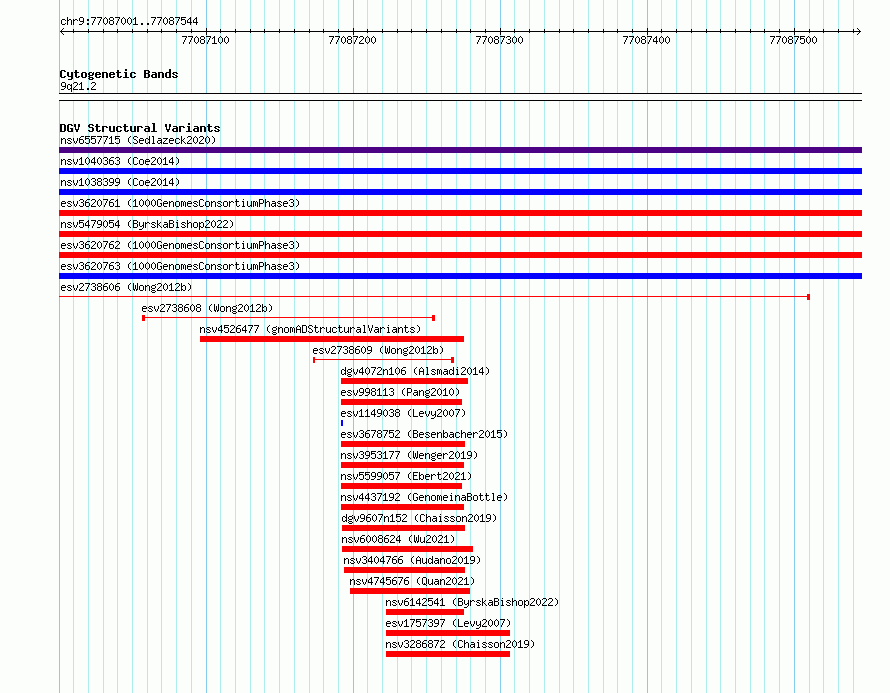Click the red bar under nsv5479054
This screenshot has height=693, width=890.
click(x=460, y=234)
